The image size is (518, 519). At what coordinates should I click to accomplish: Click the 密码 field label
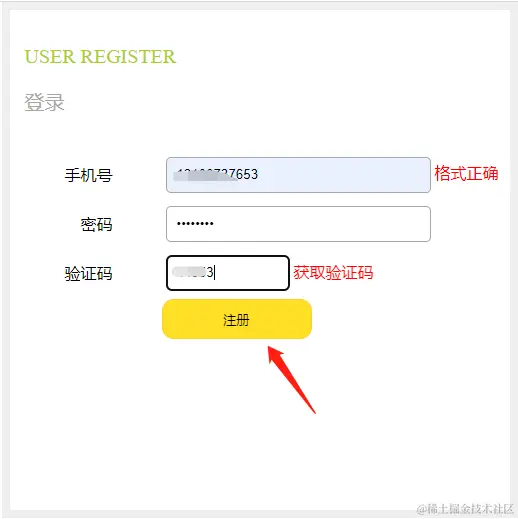[97, 224]
